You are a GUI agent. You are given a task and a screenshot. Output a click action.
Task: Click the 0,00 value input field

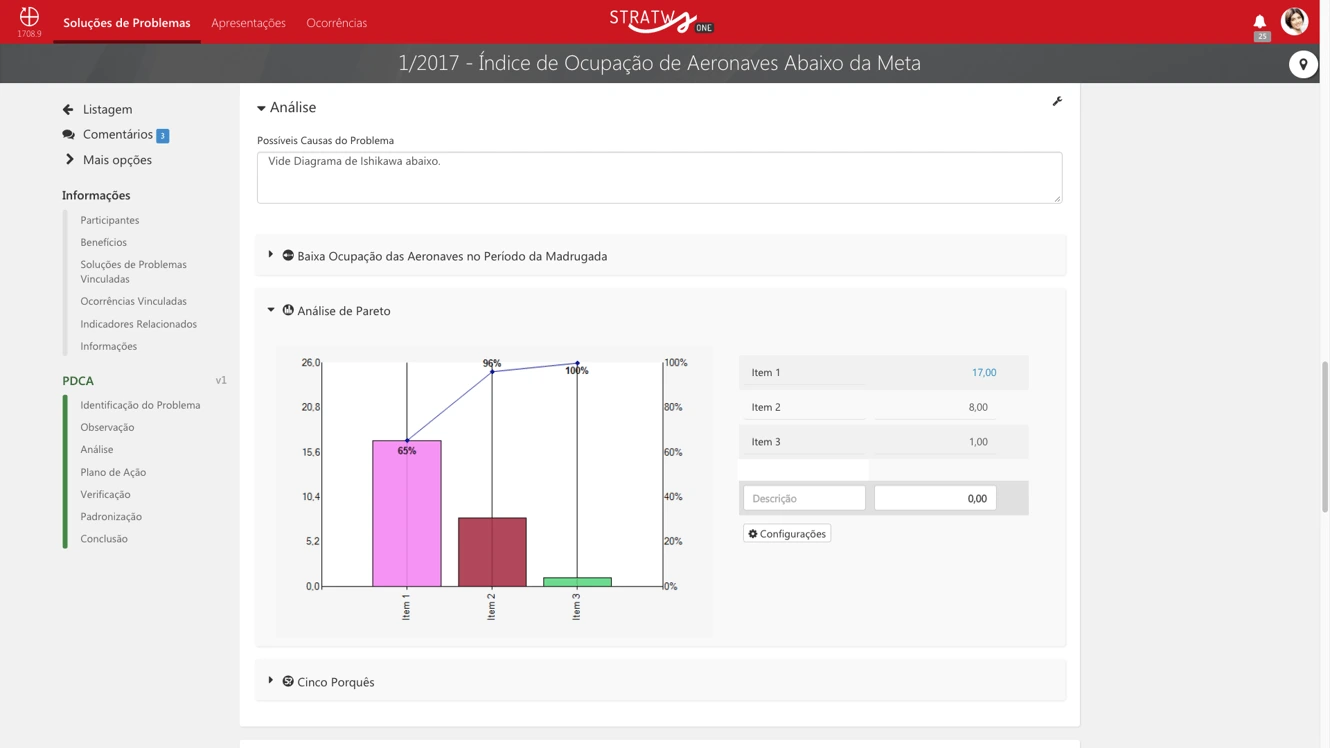click(x=935, y=498)
